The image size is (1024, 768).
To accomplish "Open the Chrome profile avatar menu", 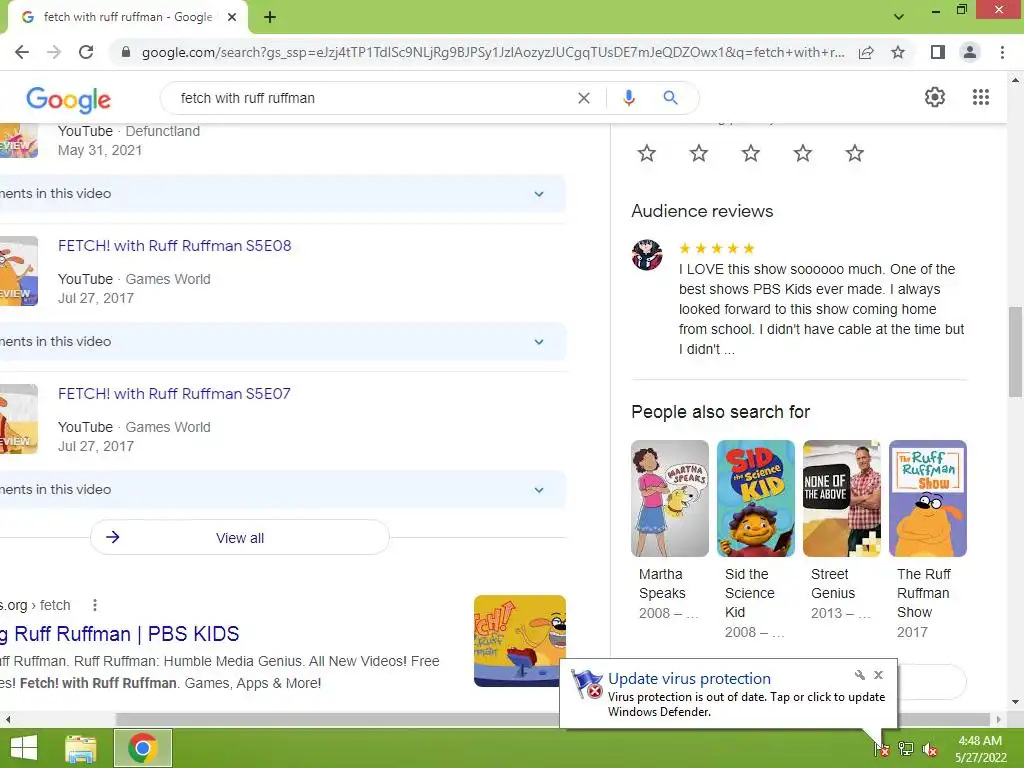I will [970, 52].
